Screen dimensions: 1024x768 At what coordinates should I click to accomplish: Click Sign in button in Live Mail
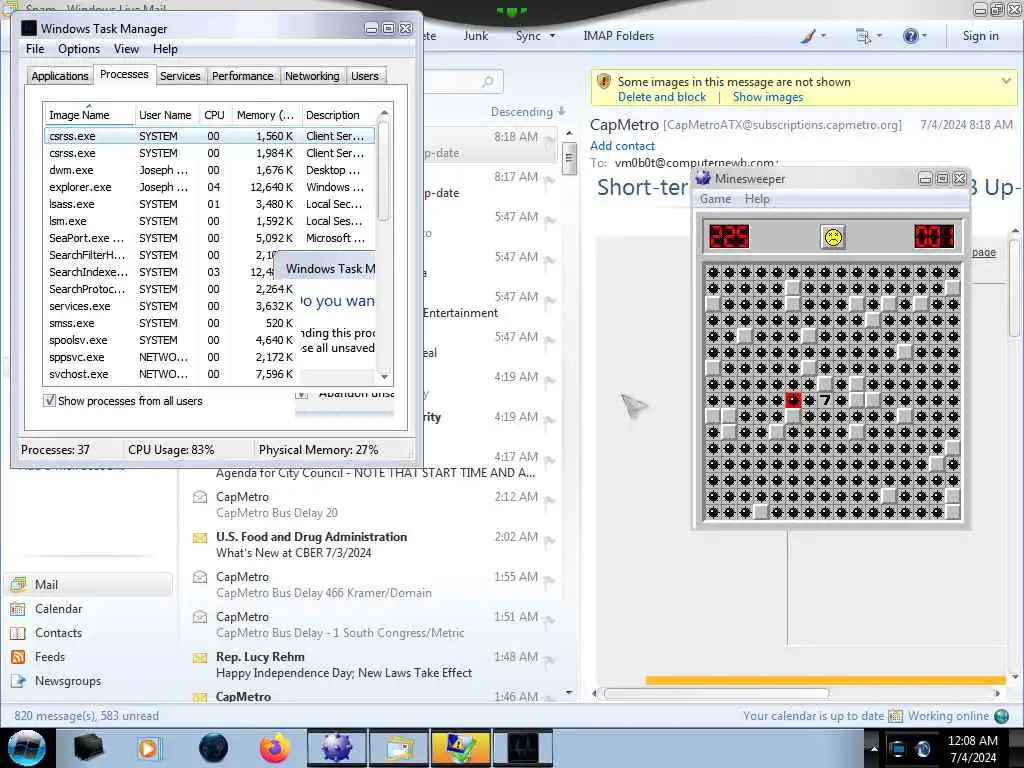(x=980, y=36)
